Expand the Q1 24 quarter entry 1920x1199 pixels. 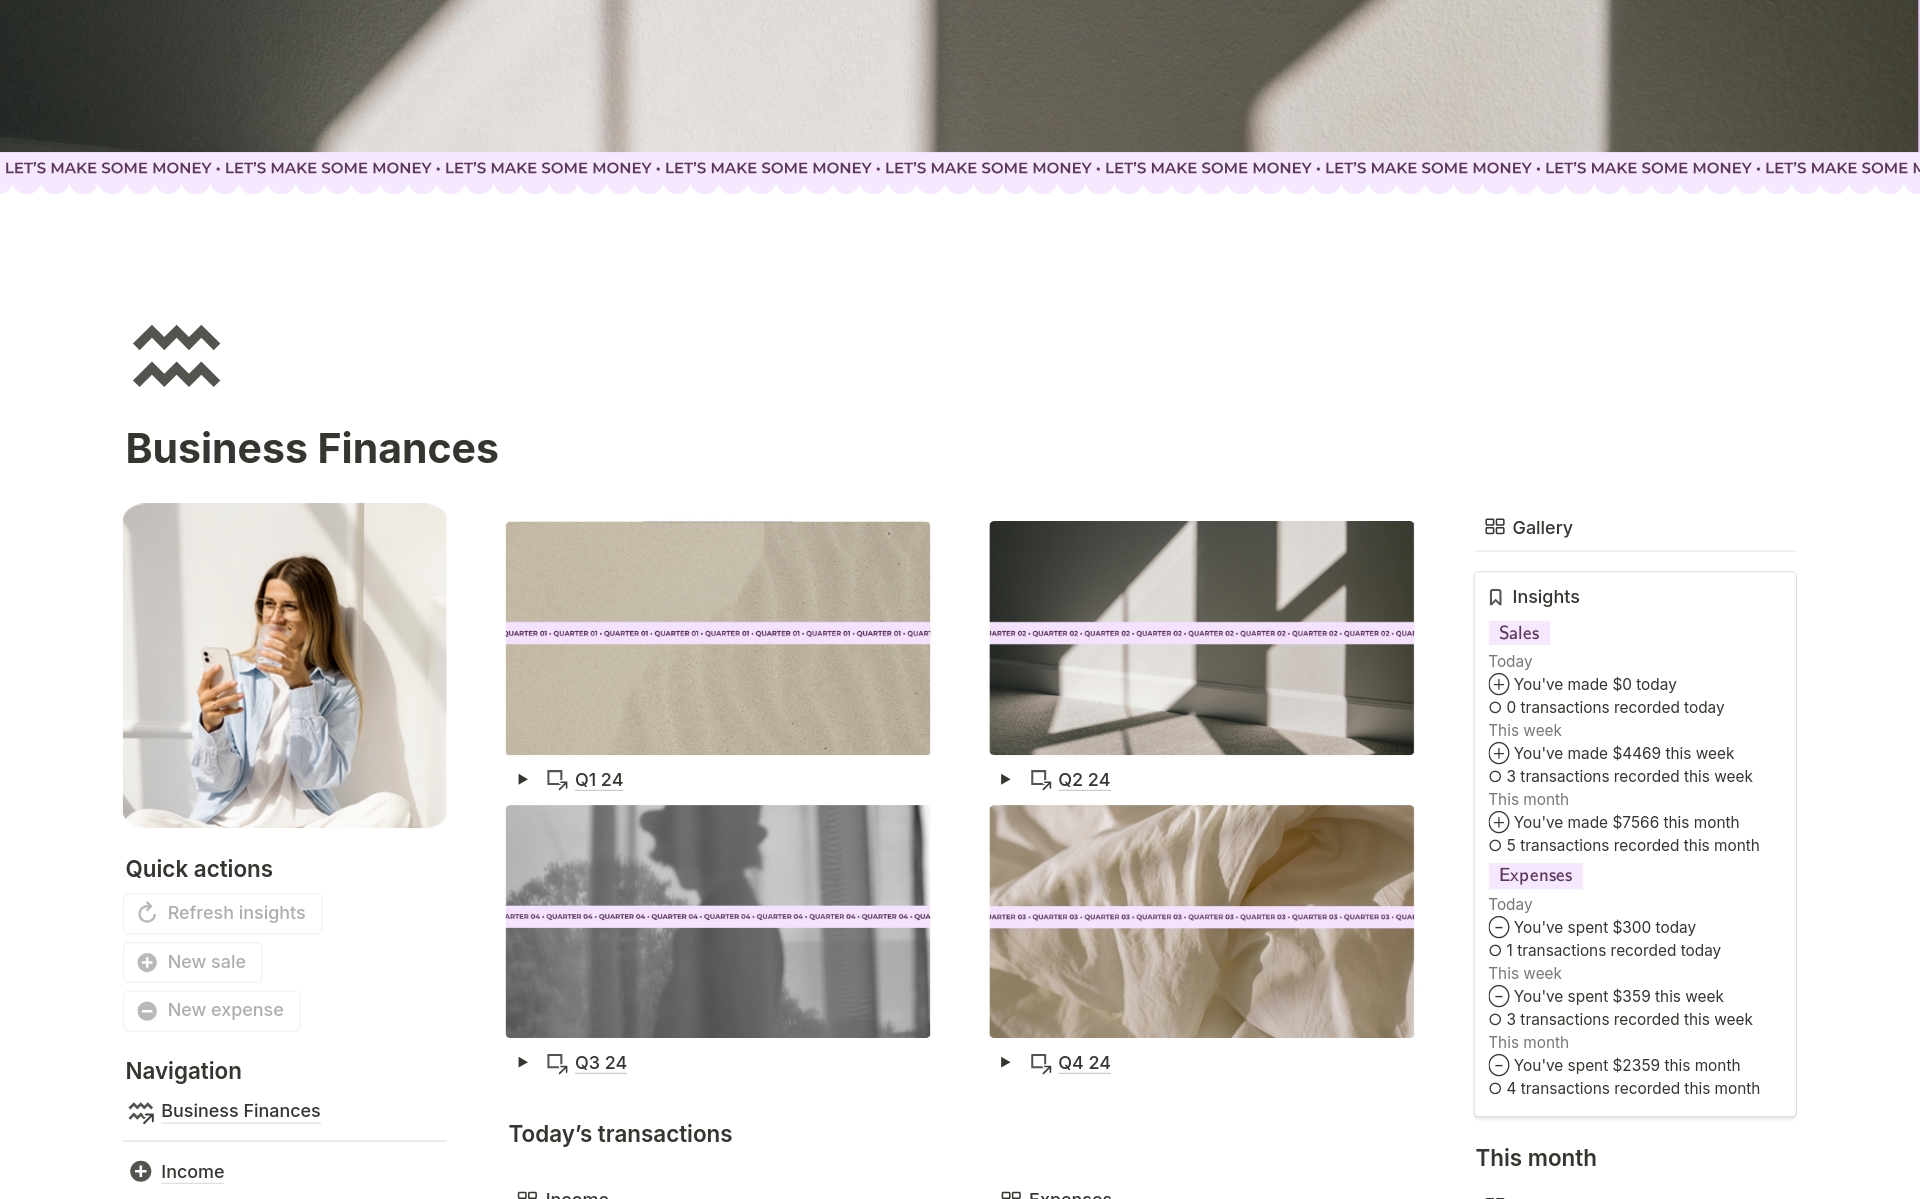click(524, 779)
